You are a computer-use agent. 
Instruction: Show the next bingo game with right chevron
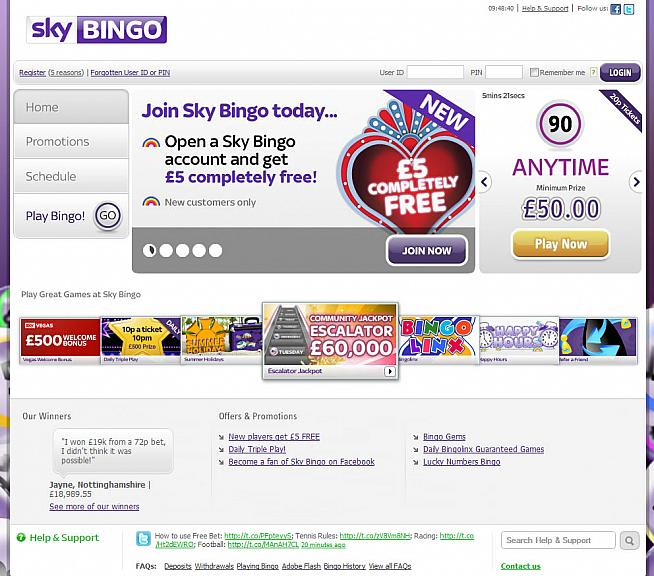[x=636, y=182]
